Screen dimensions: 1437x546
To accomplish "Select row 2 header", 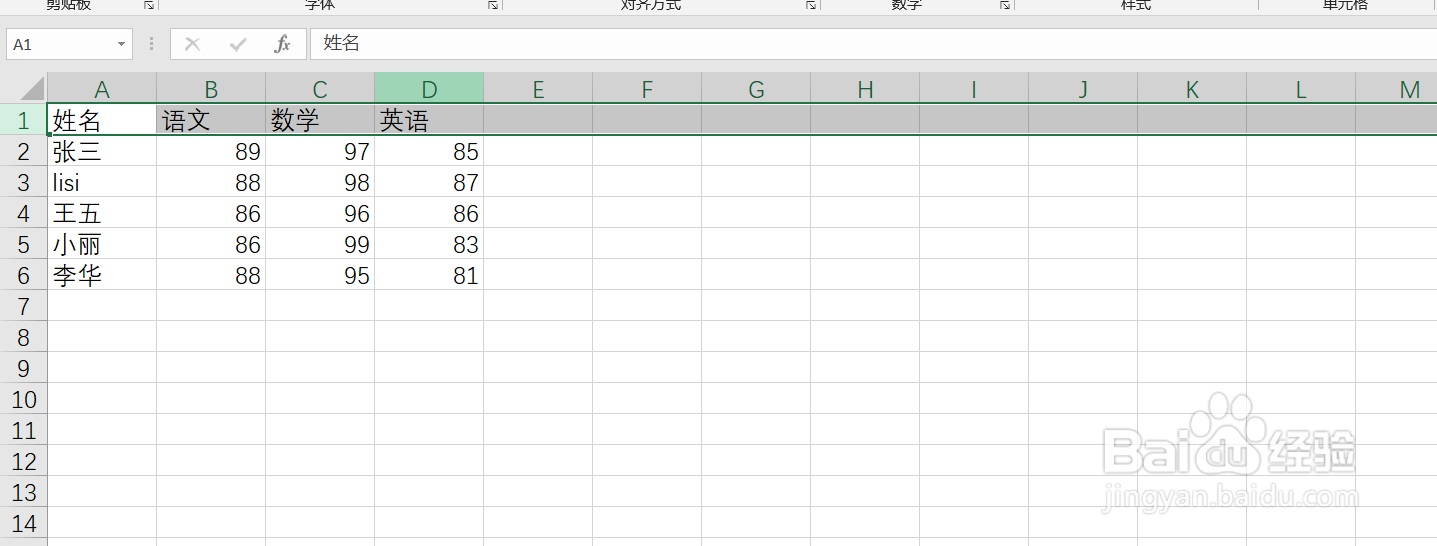I will 24,151.
